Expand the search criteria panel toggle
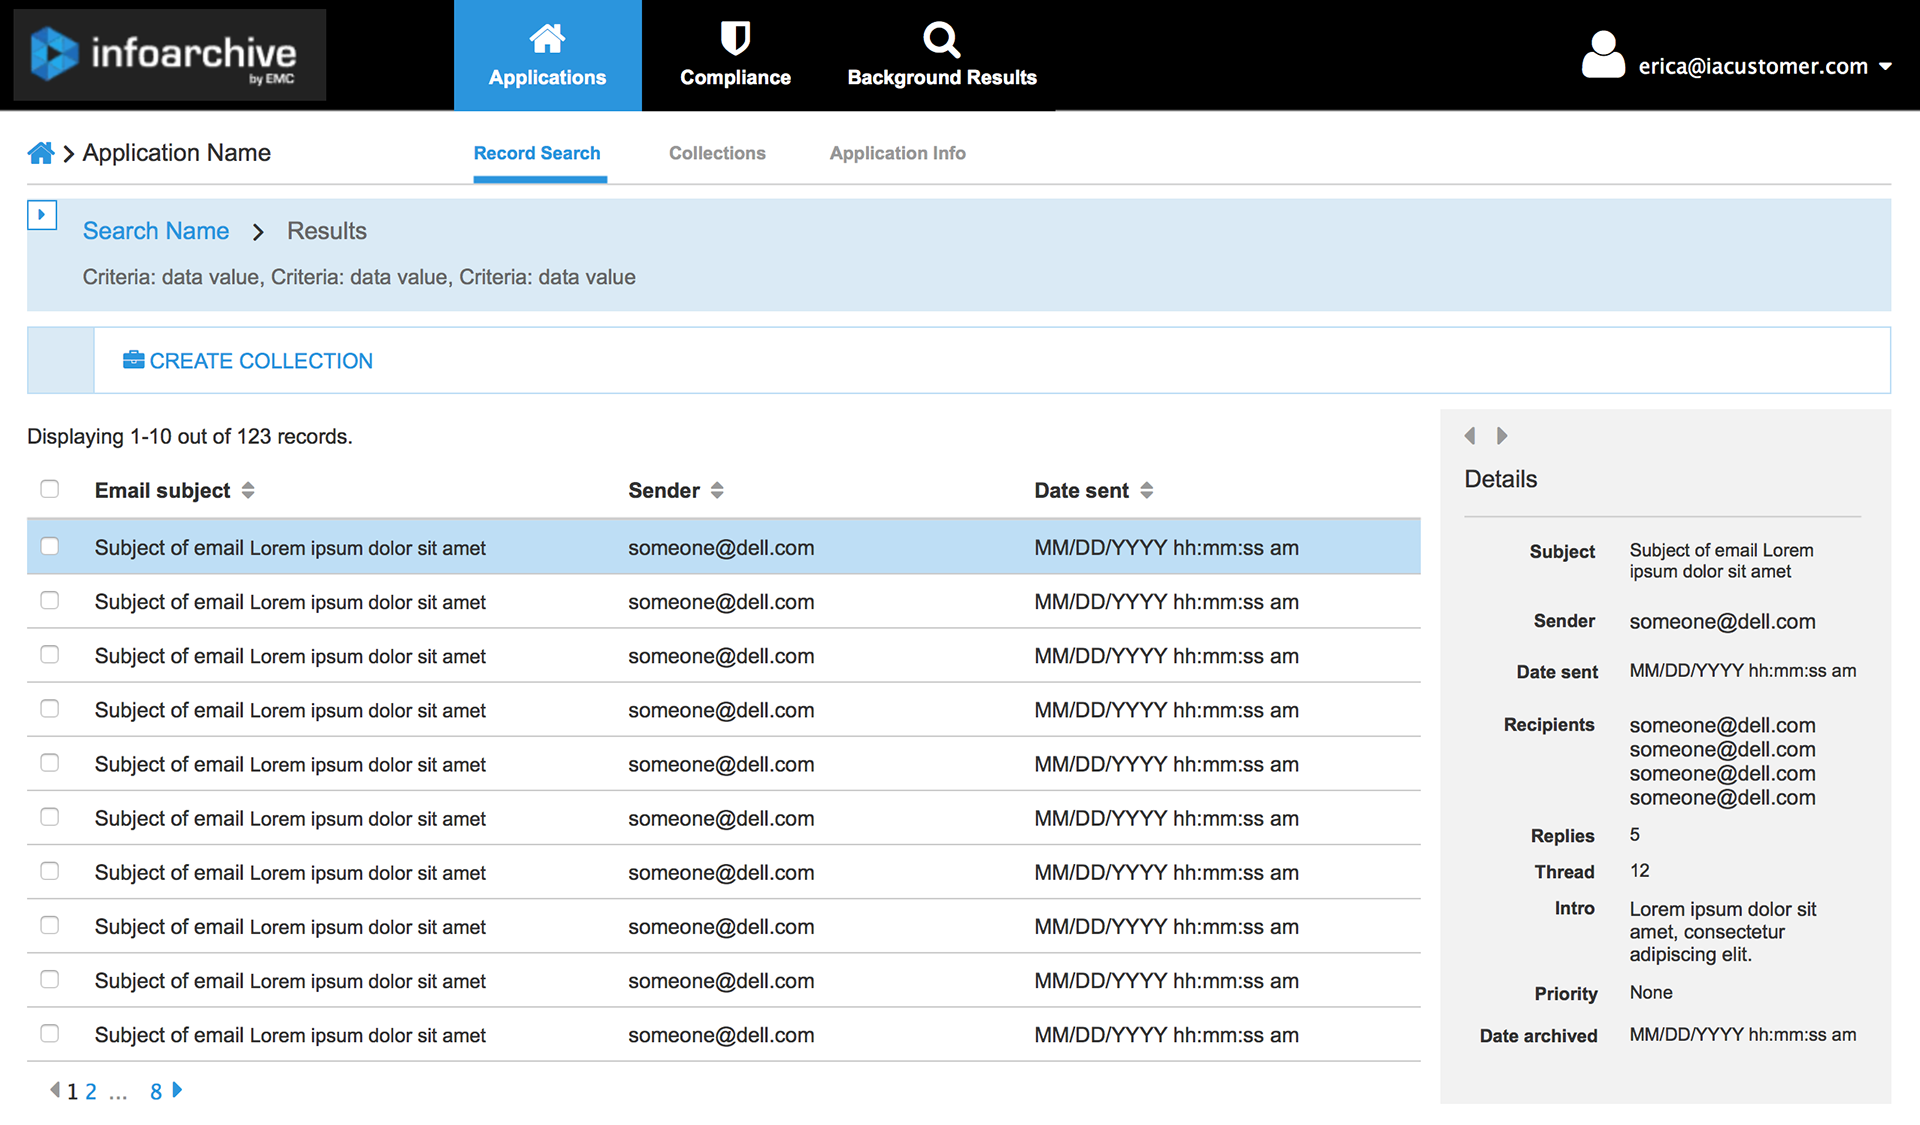Viewport: 1920px width, 1125px height. point(42,215)
